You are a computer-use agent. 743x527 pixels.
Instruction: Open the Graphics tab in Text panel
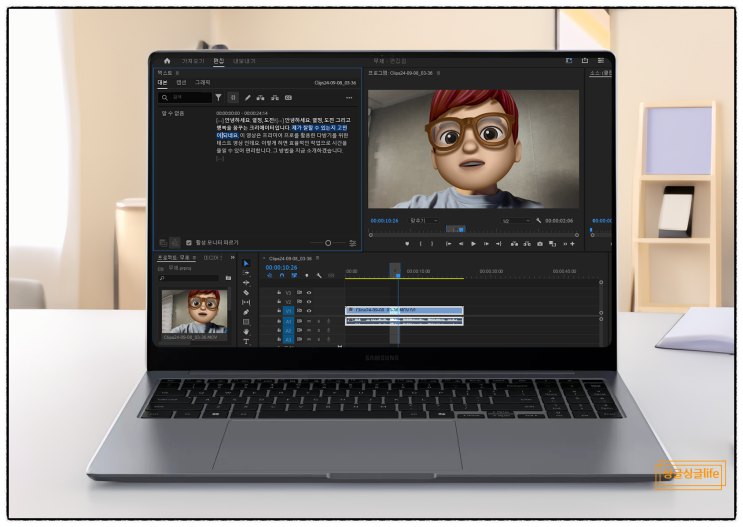203,82
